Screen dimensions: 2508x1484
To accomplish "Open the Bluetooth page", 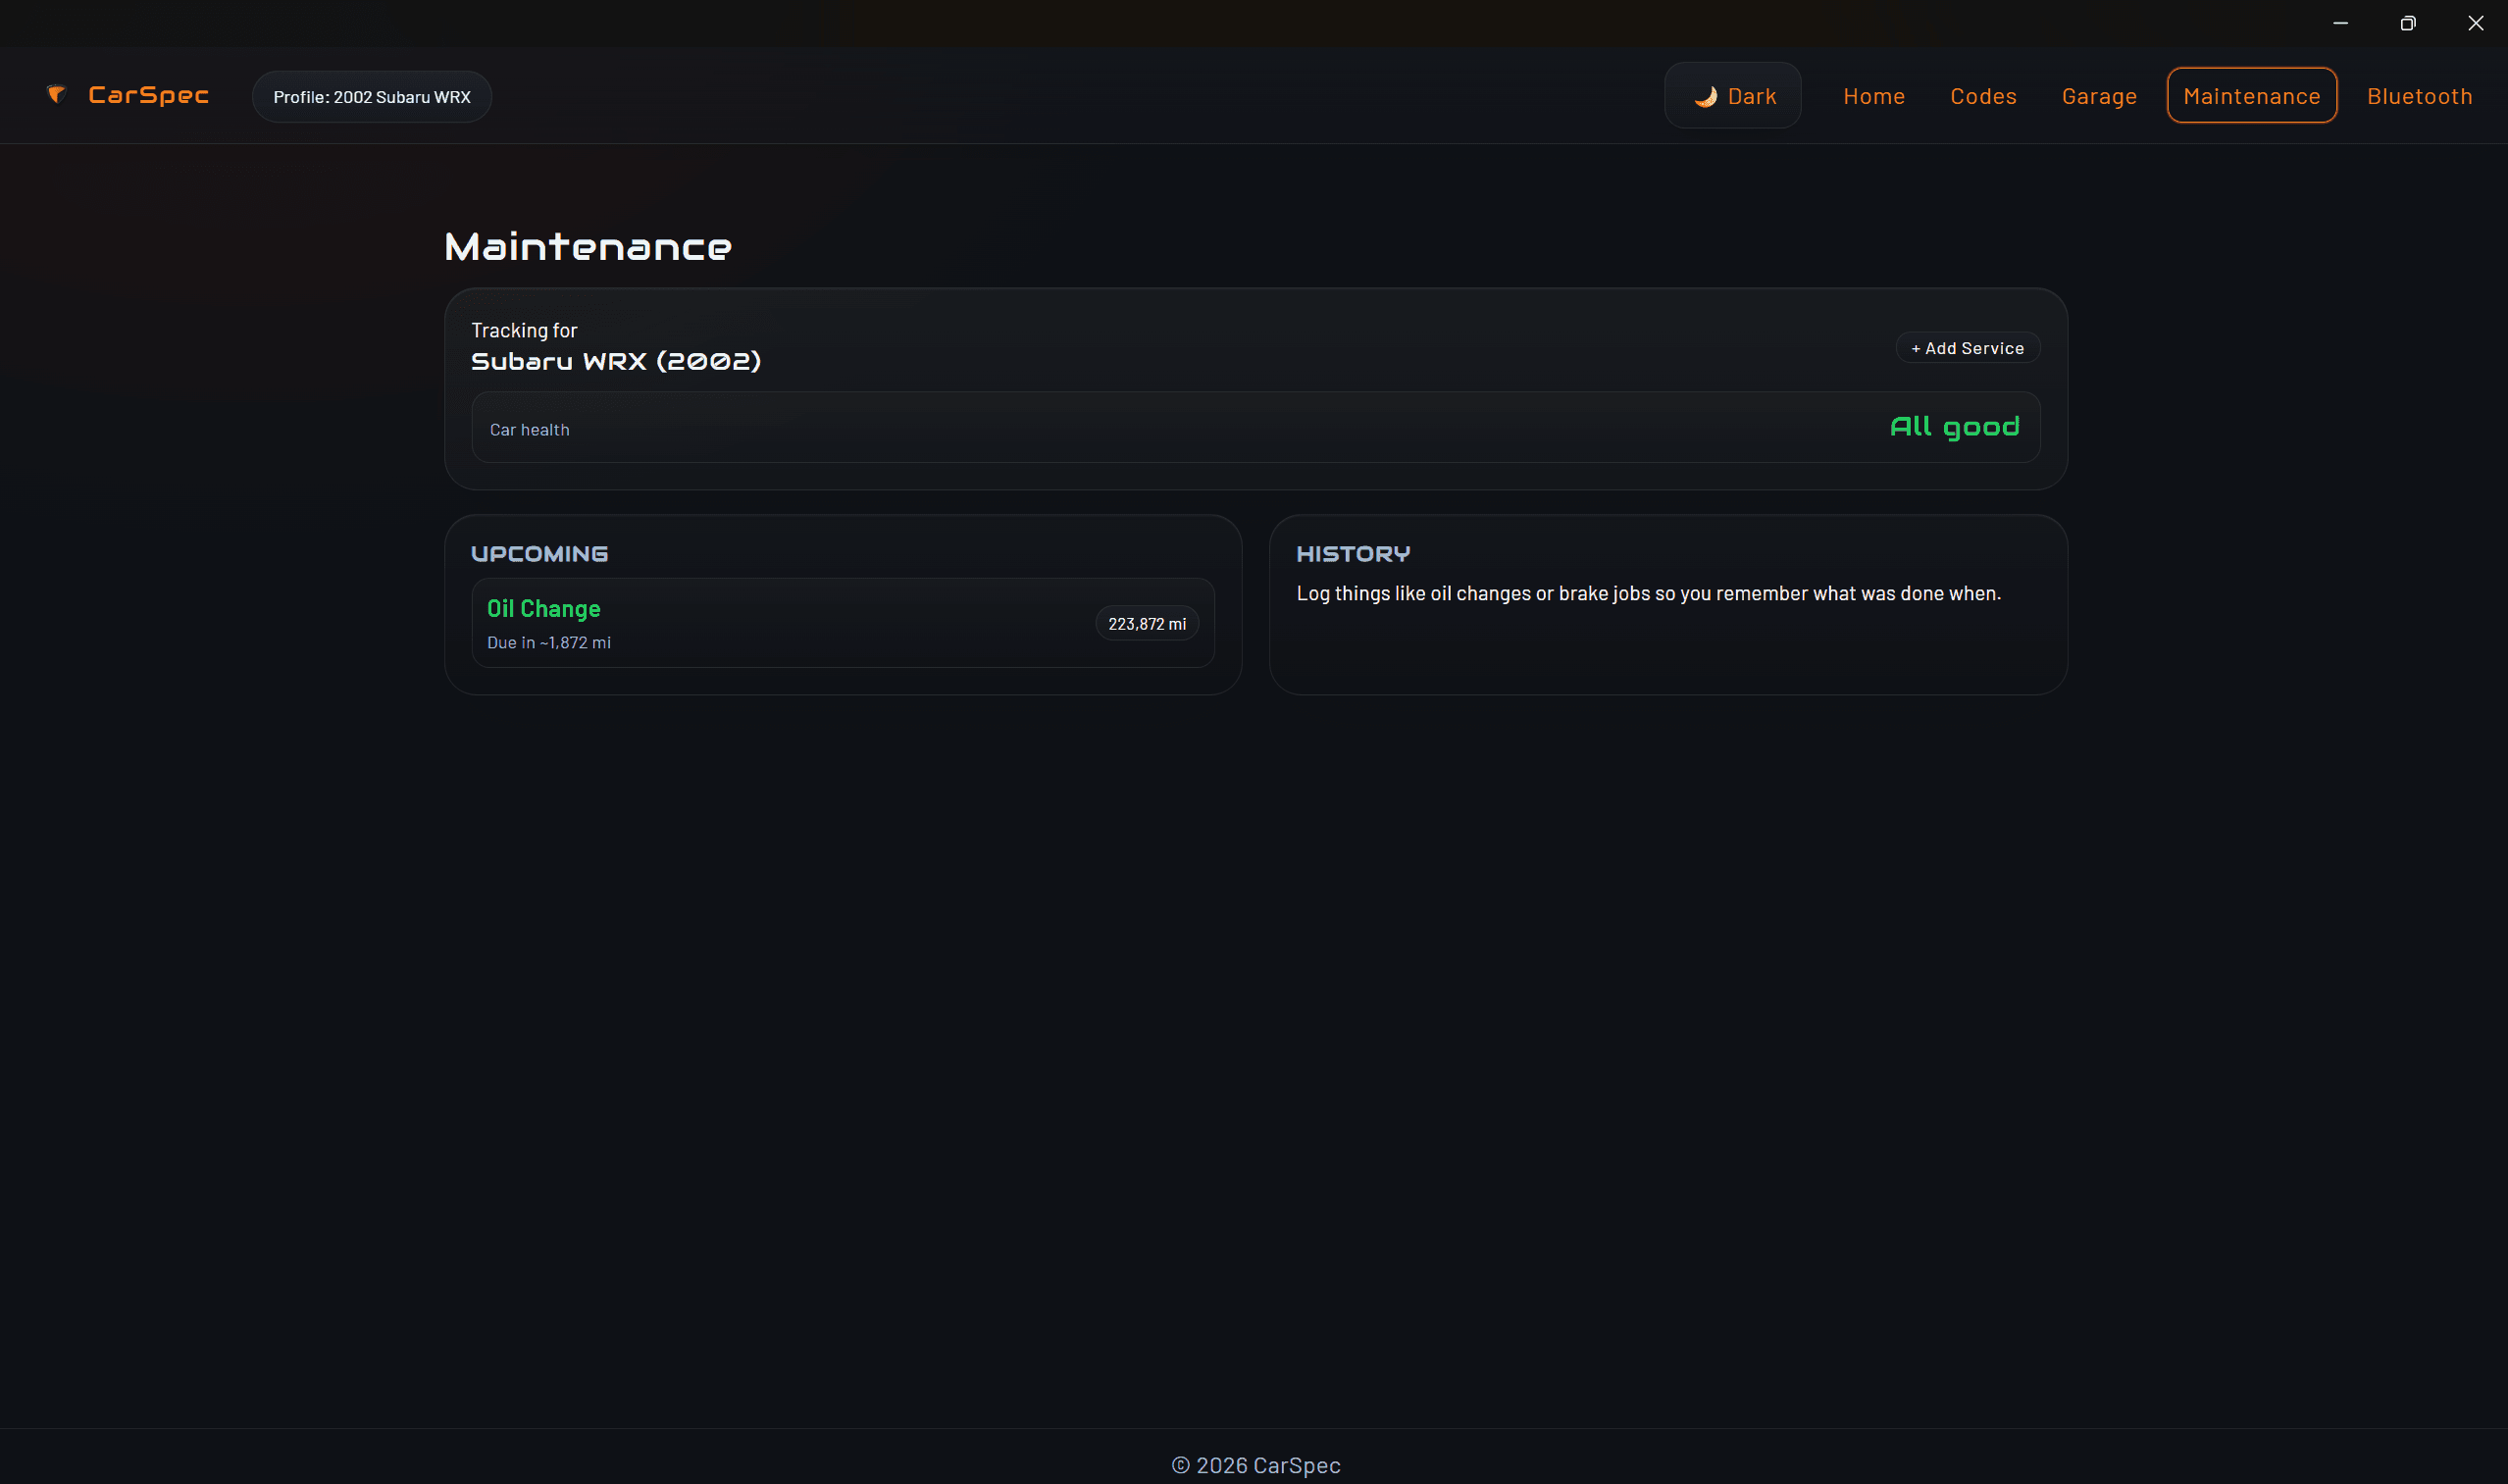I will (2419, 96).
